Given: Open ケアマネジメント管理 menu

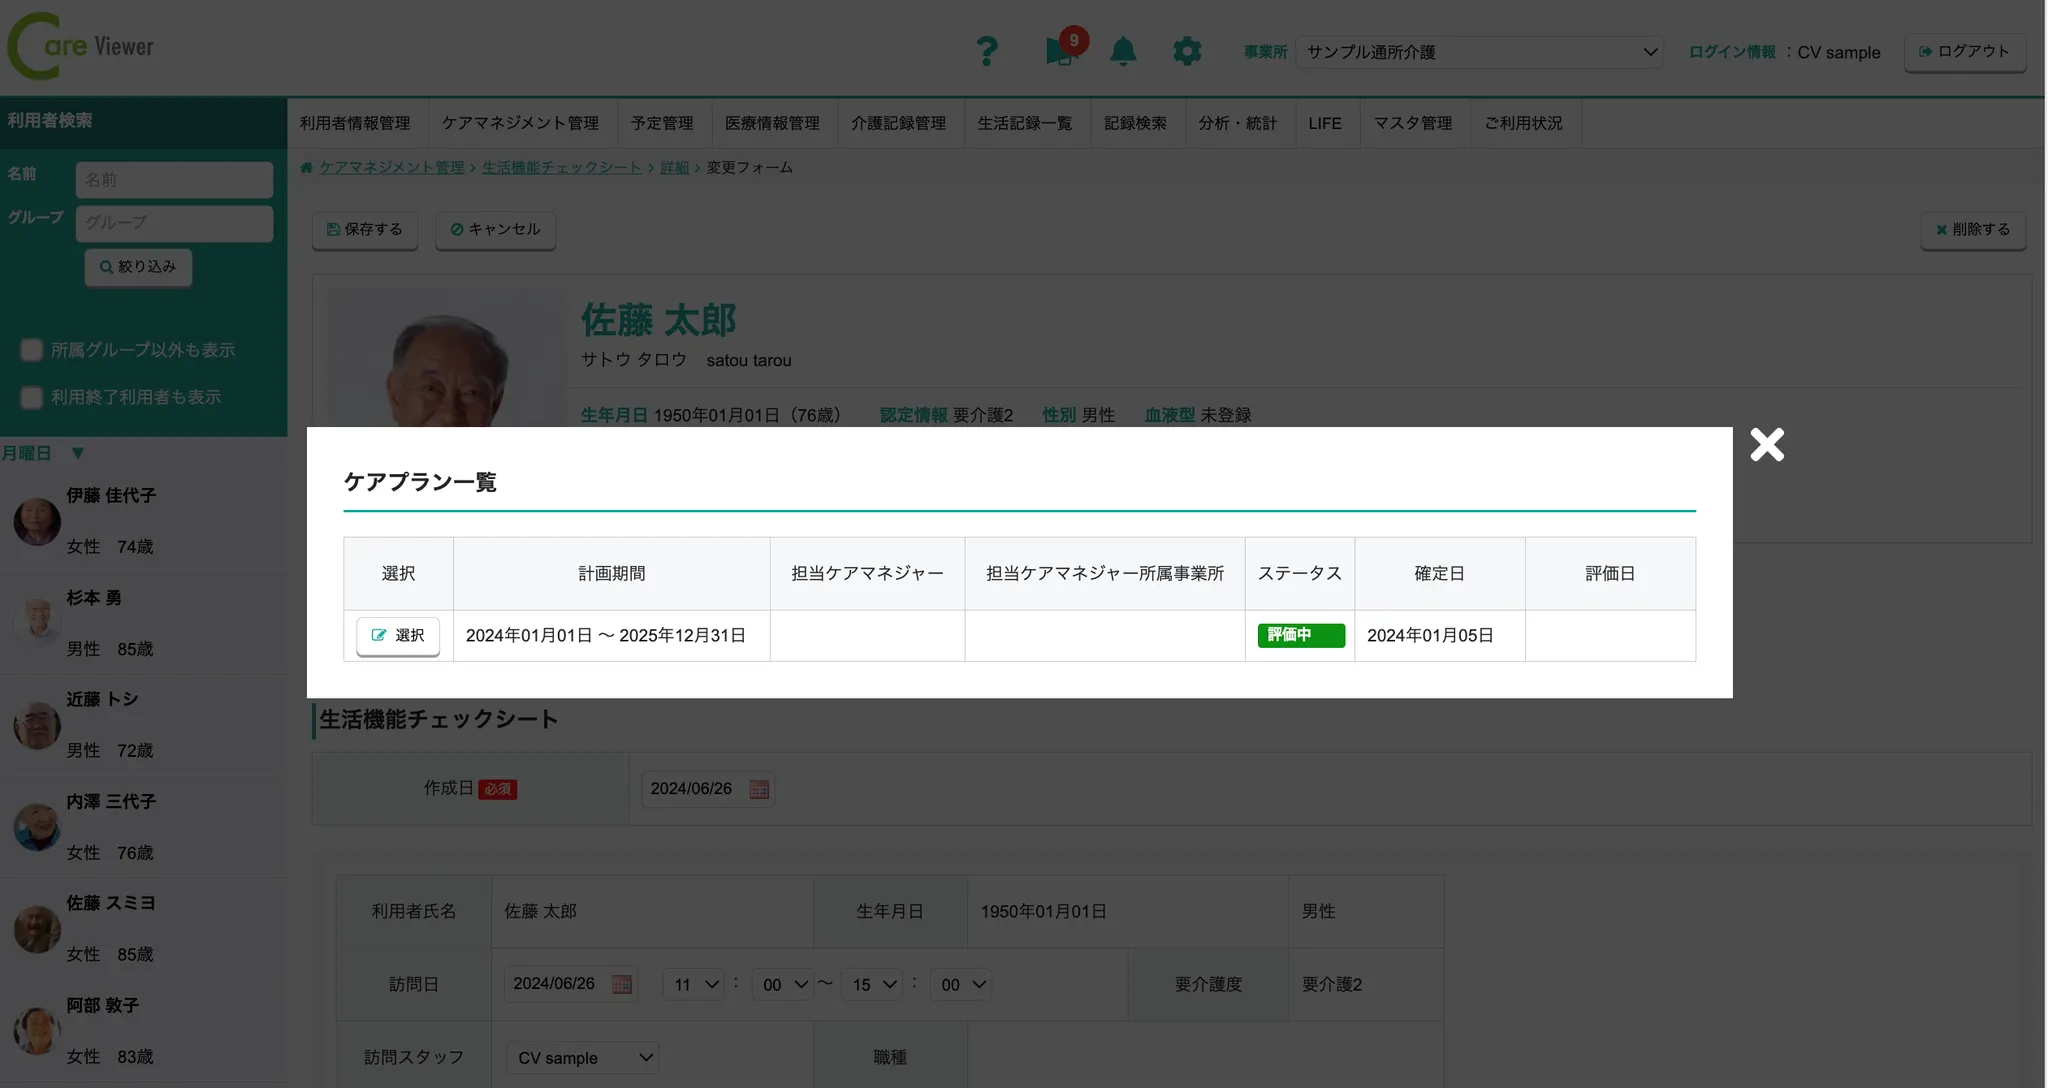Looking at the screenshot, I should click(x=520, y=123).
